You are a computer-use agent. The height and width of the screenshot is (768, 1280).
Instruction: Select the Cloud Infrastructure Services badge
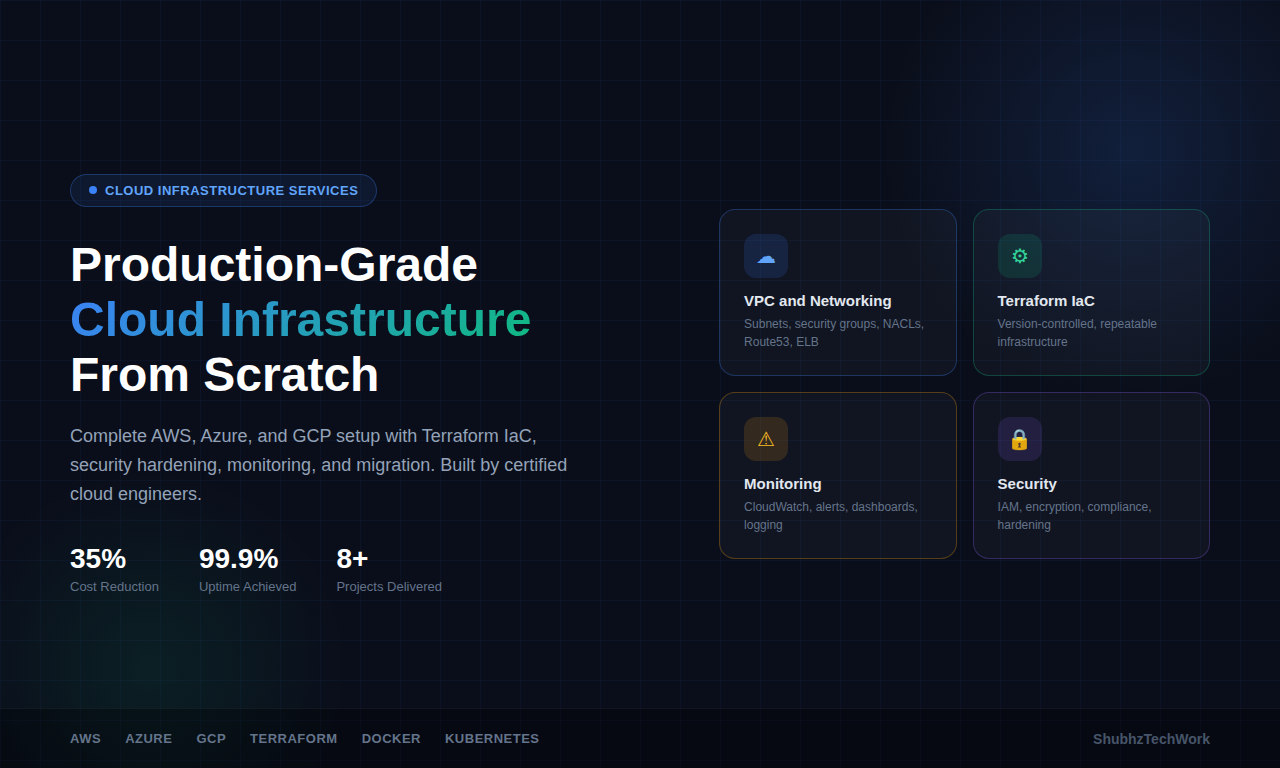click(x=223, y=190)
